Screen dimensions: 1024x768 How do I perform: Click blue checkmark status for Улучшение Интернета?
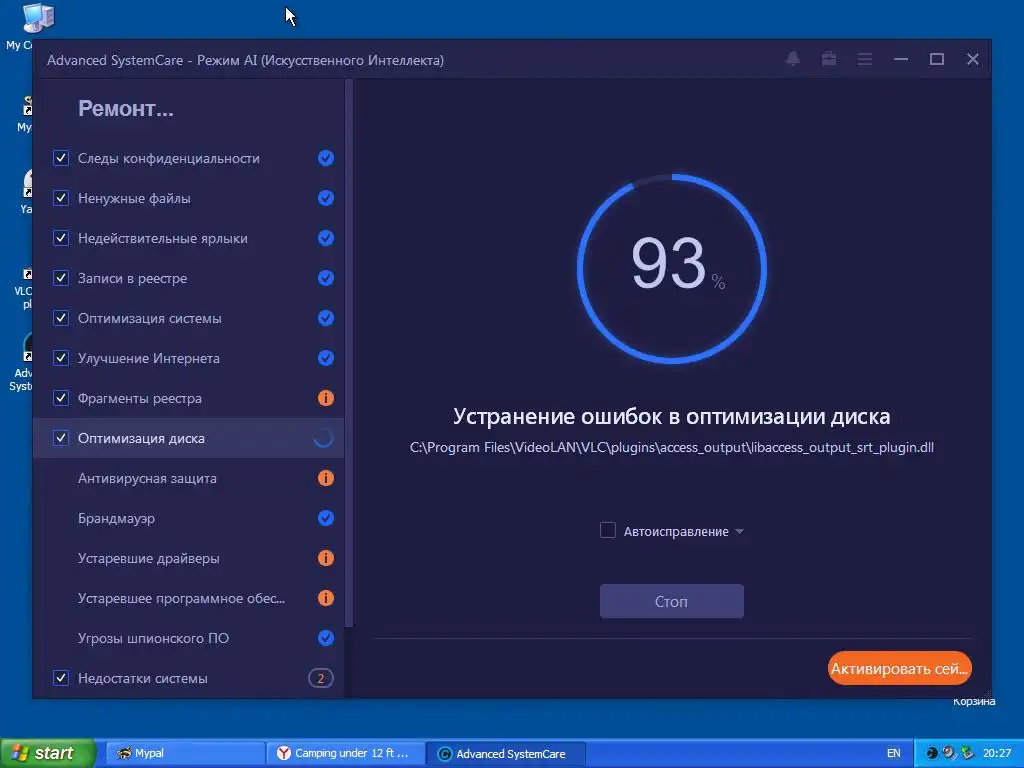tap(326, 358)
